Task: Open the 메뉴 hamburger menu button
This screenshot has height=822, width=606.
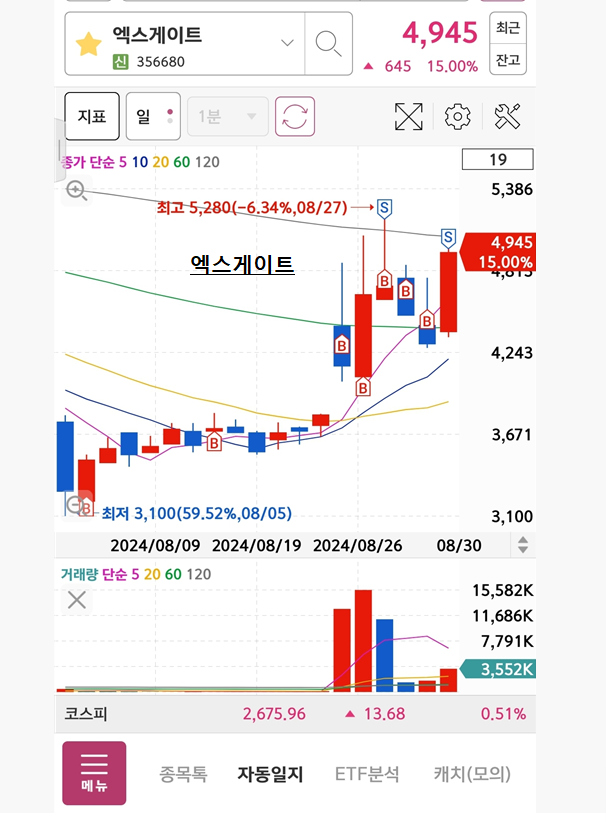Action: (94, 773)
